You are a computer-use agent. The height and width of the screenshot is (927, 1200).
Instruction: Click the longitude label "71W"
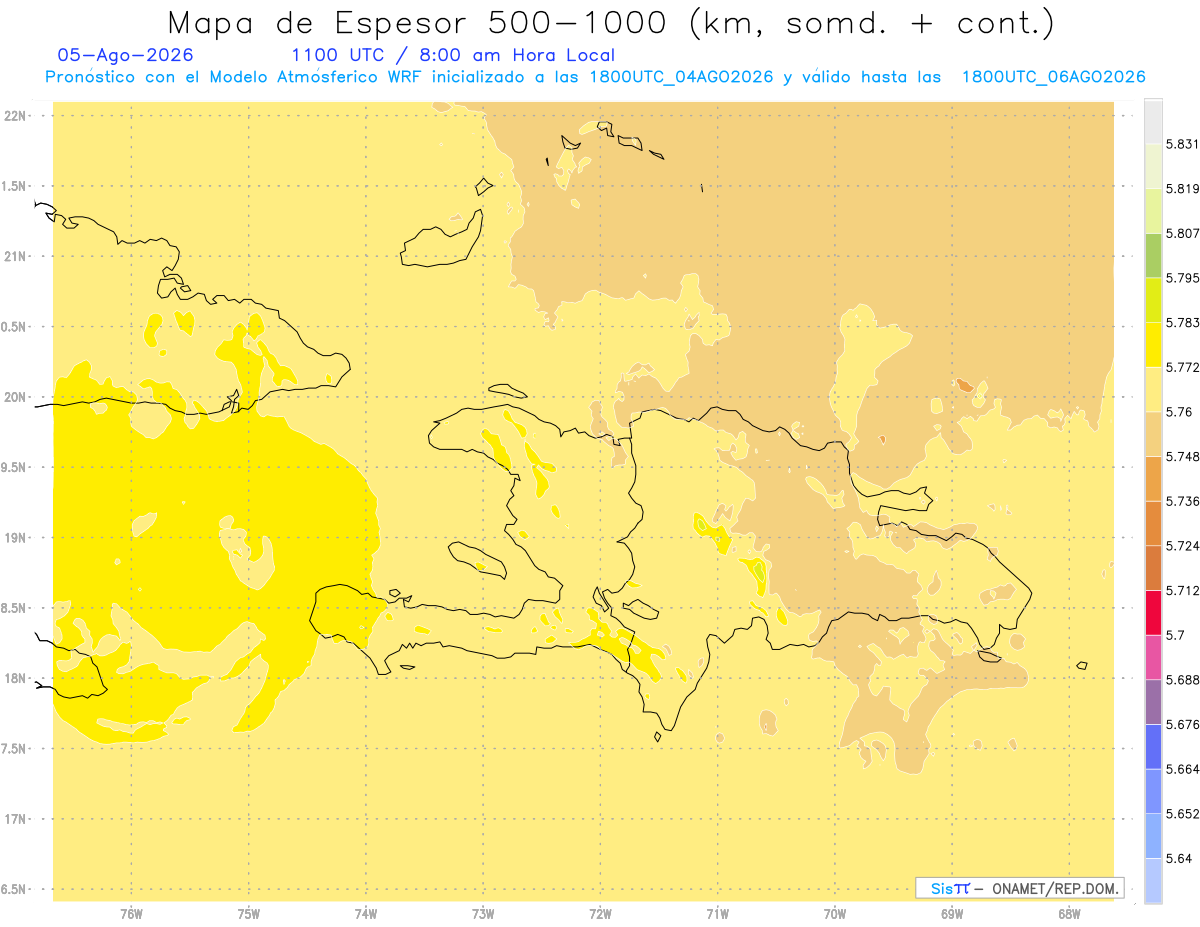click(x=717, y=913)
